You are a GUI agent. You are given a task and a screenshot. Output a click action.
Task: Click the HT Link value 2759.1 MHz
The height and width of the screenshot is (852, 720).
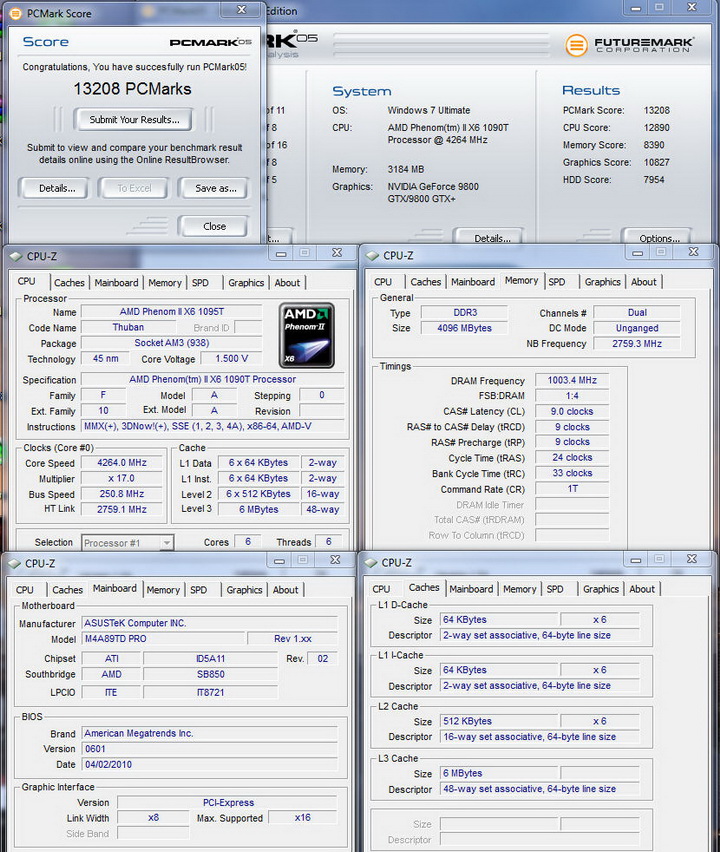(122, 509)
